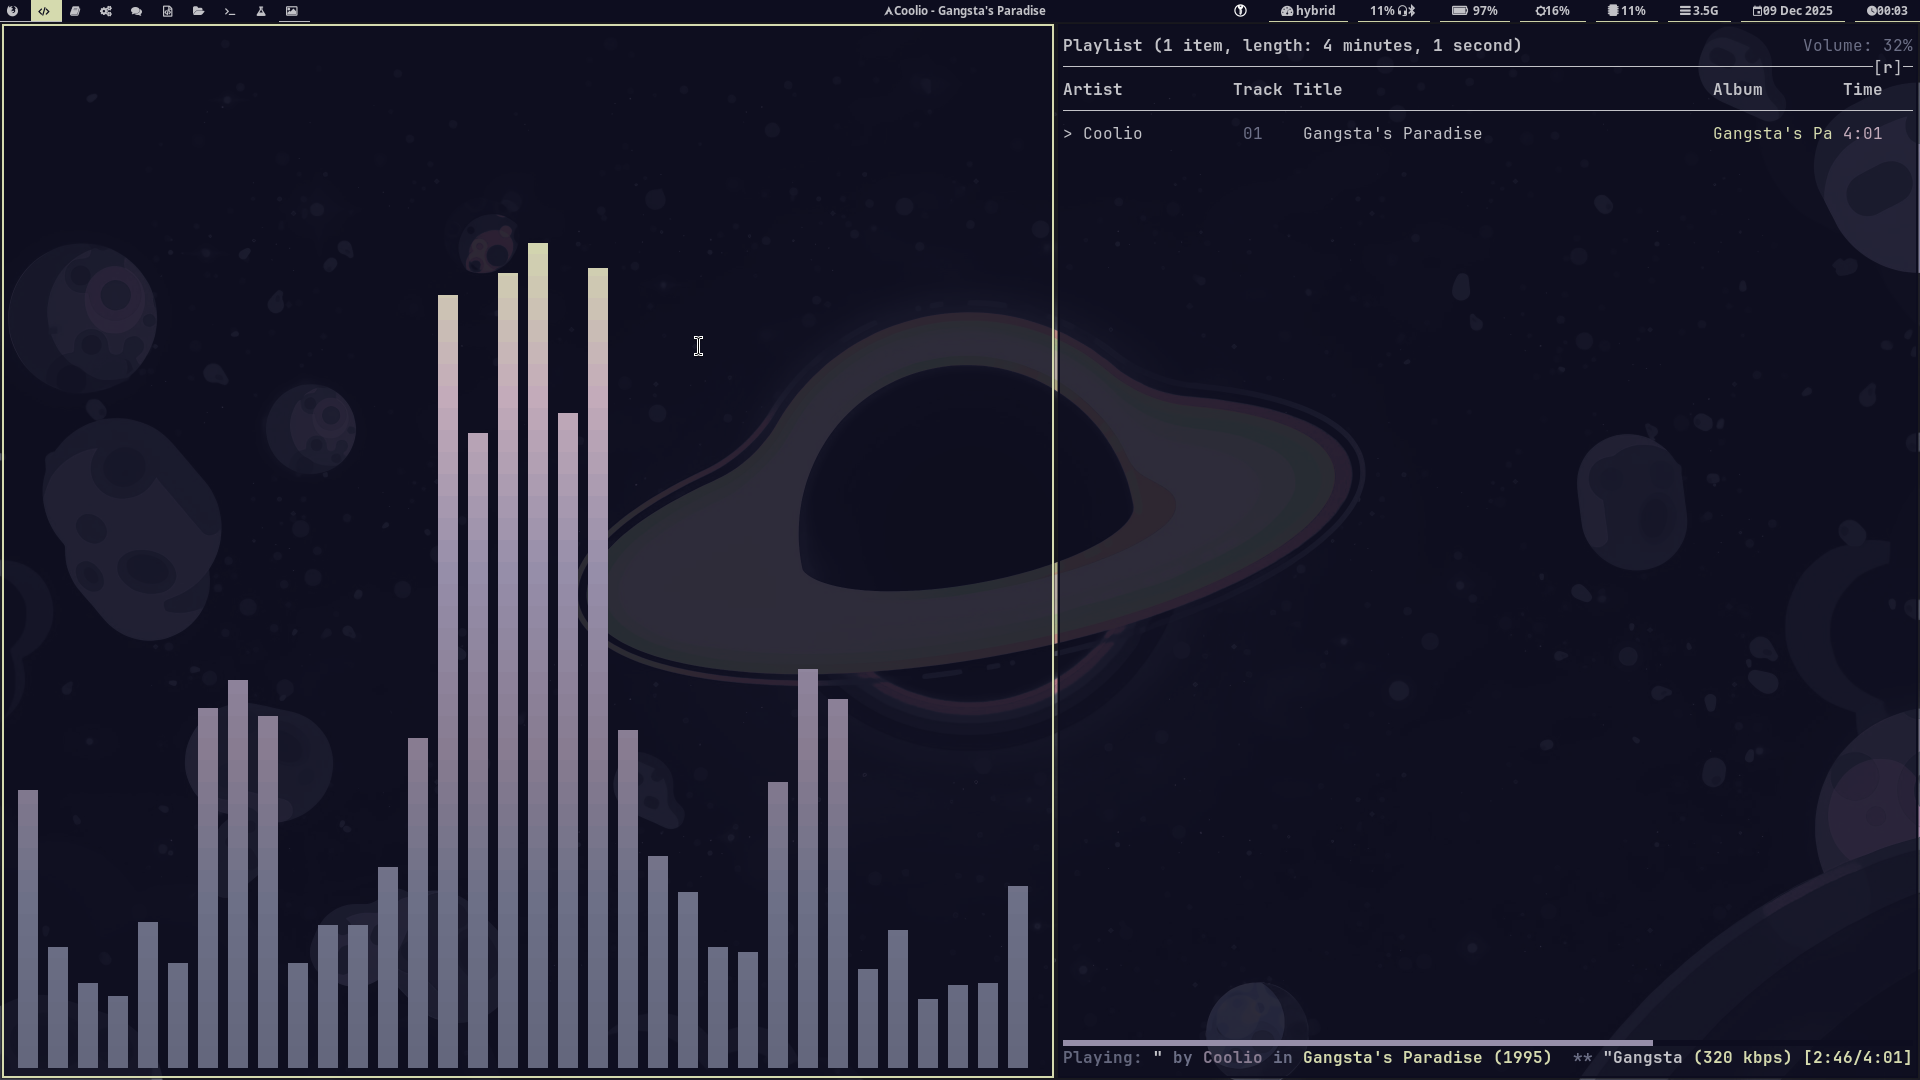Click the flask workspace icon

pyautogui.click(x=261, y=11)
